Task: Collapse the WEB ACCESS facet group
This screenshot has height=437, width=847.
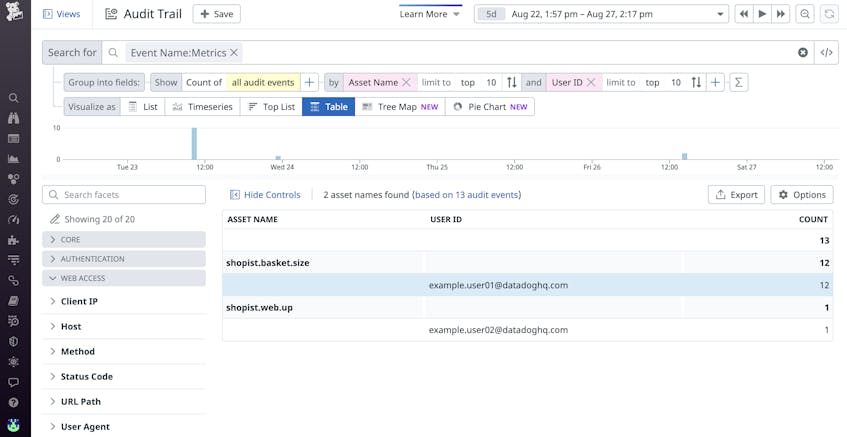Action: (x=124, y=278)
